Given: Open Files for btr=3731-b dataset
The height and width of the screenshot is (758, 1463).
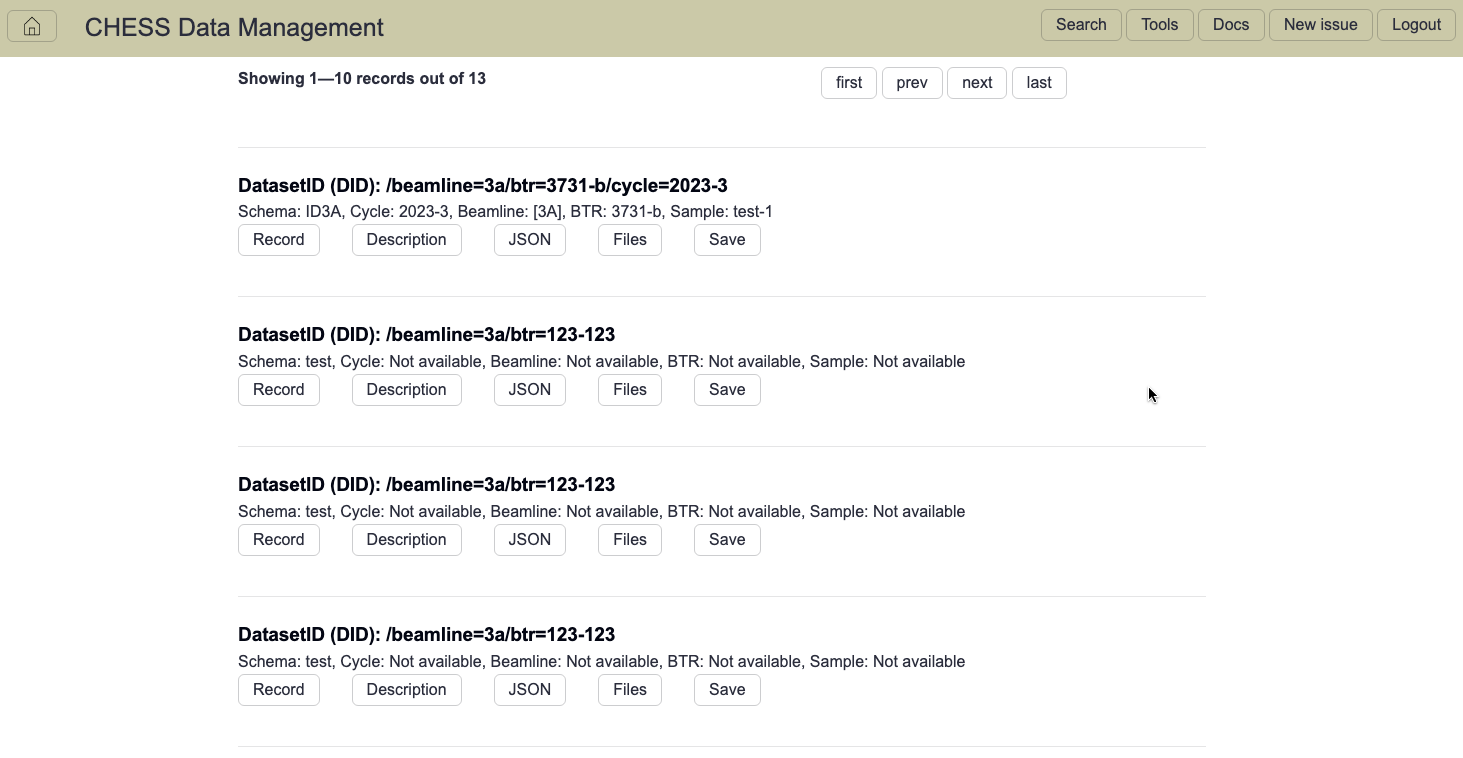Looking at the screenshot, I should click(x=630, y=240).
